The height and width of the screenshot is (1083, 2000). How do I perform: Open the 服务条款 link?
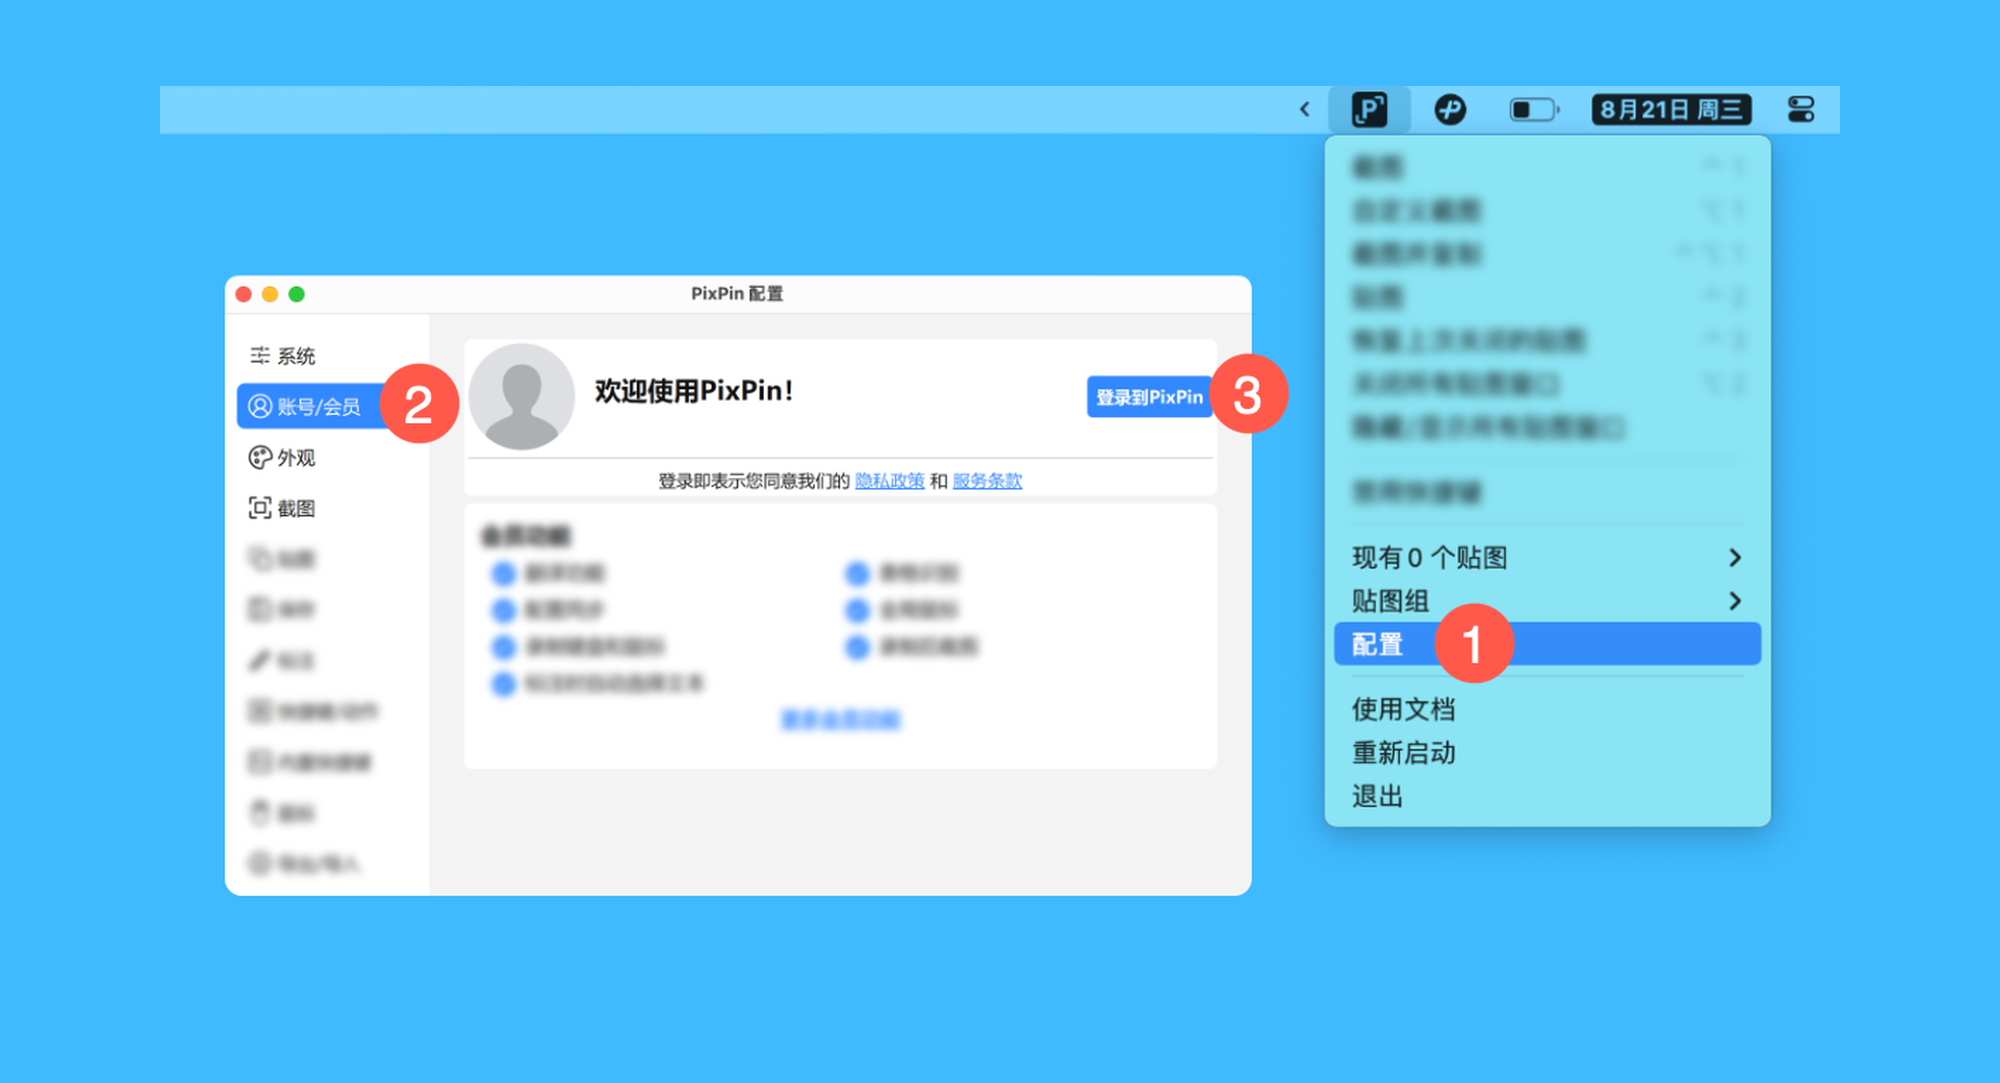coord(987,481)
